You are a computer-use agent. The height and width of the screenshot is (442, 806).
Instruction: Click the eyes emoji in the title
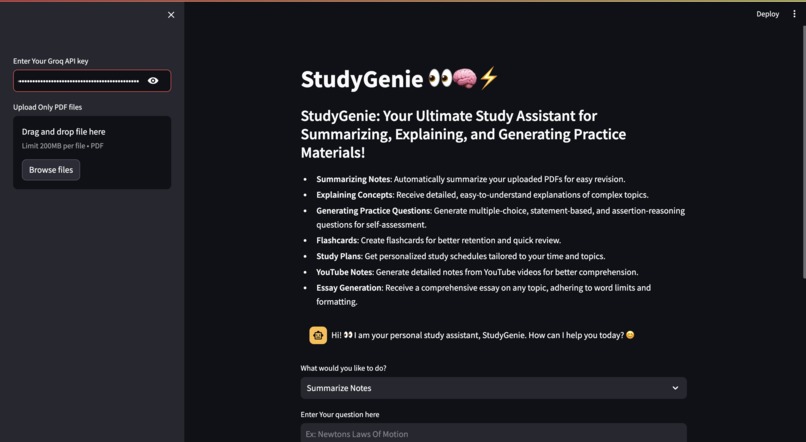pyautogui.click(x=440, y=78)
